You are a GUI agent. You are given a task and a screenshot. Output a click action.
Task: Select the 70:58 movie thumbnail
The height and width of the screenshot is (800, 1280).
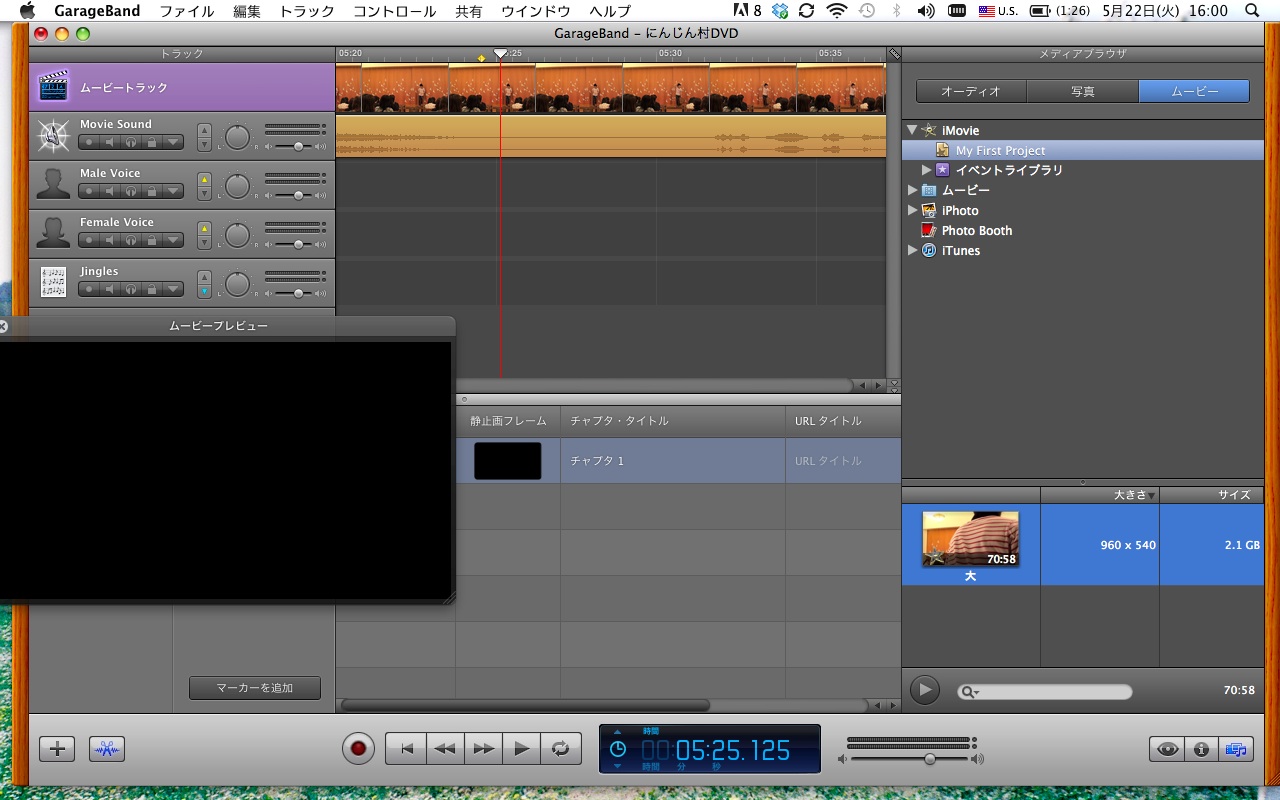(x=970, y=540)
